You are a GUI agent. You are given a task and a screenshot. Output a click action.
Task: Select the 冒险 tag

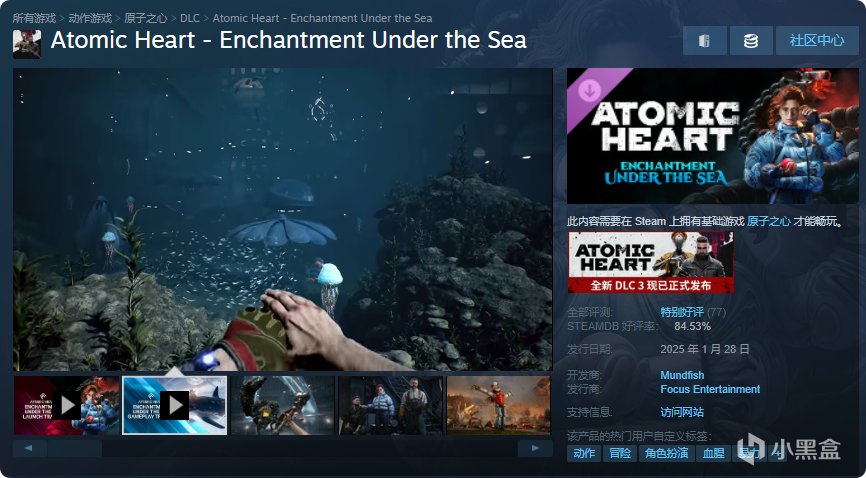point(620,454)
